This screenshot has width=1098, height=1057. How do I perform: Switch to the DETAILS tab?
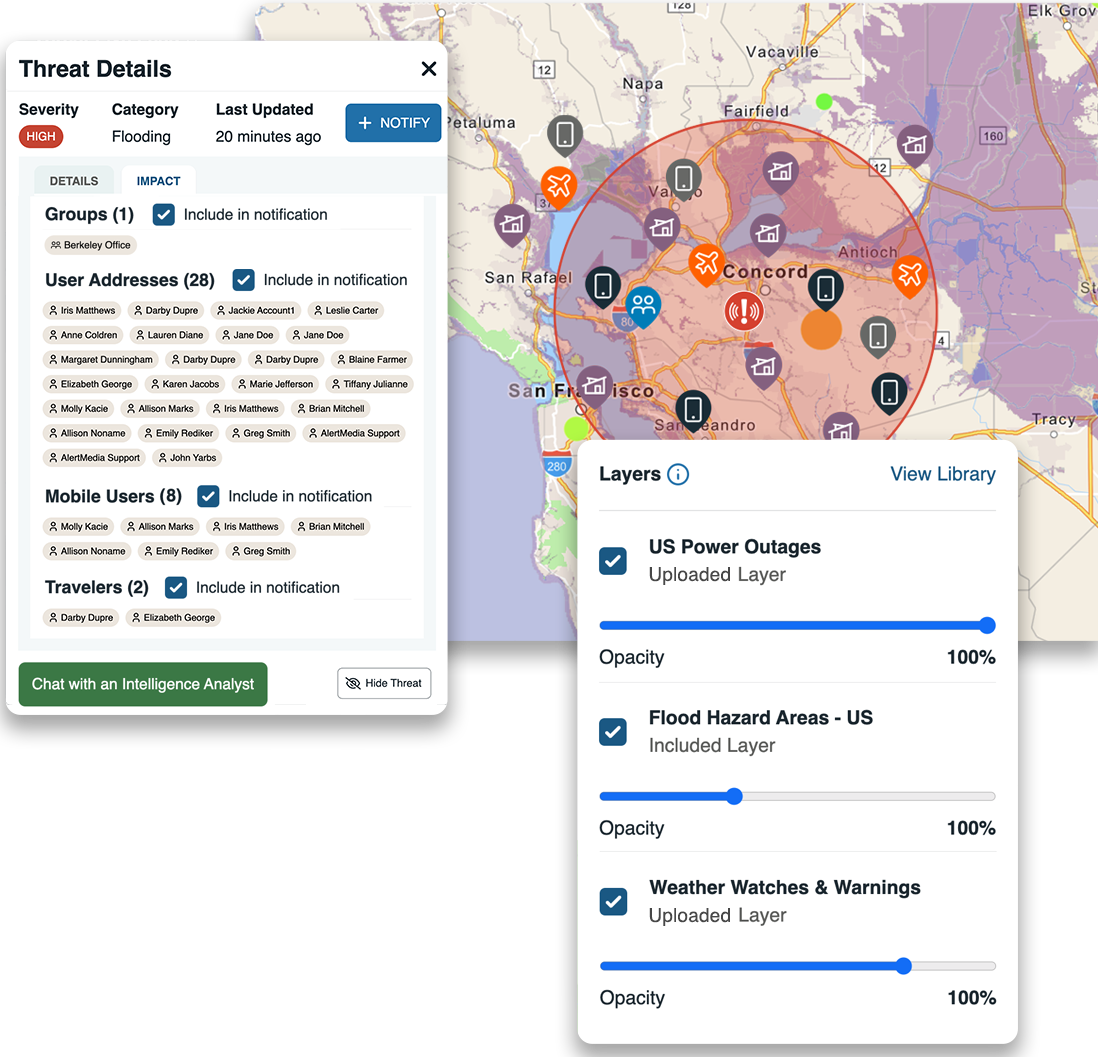coord(72,180)
